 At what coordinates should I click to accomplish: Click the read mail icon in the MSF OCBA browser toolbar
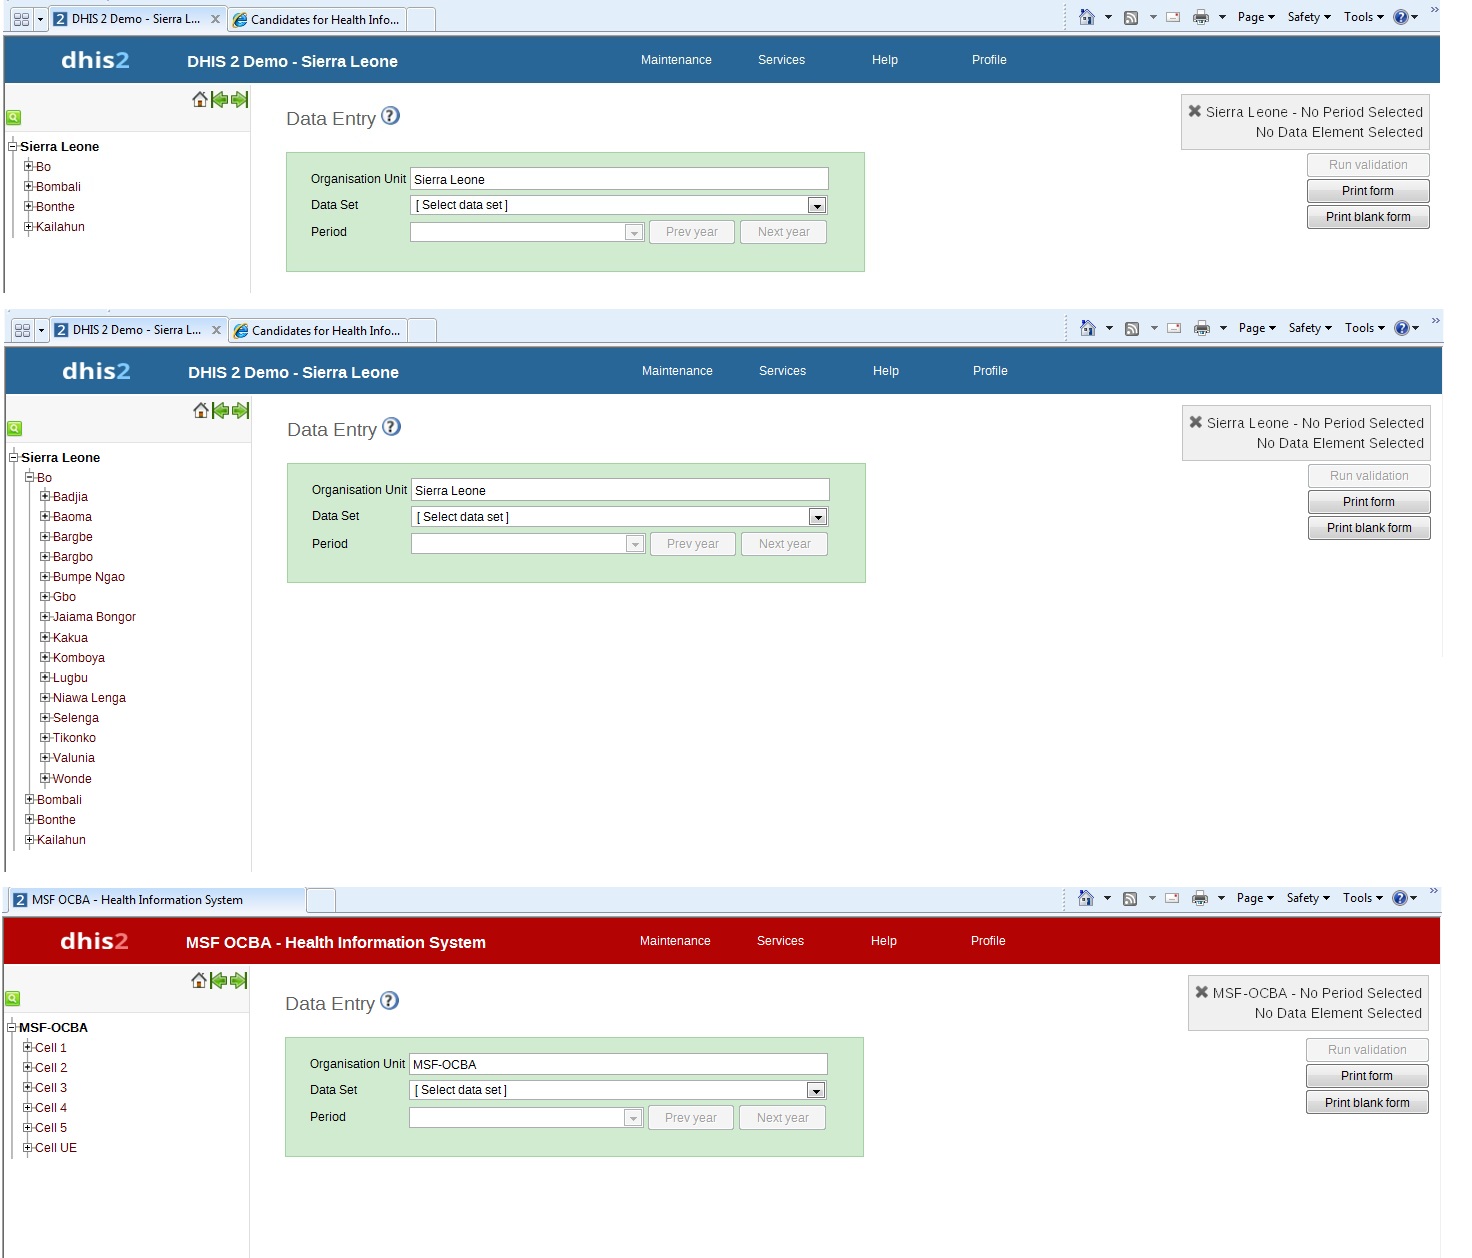1173,898
